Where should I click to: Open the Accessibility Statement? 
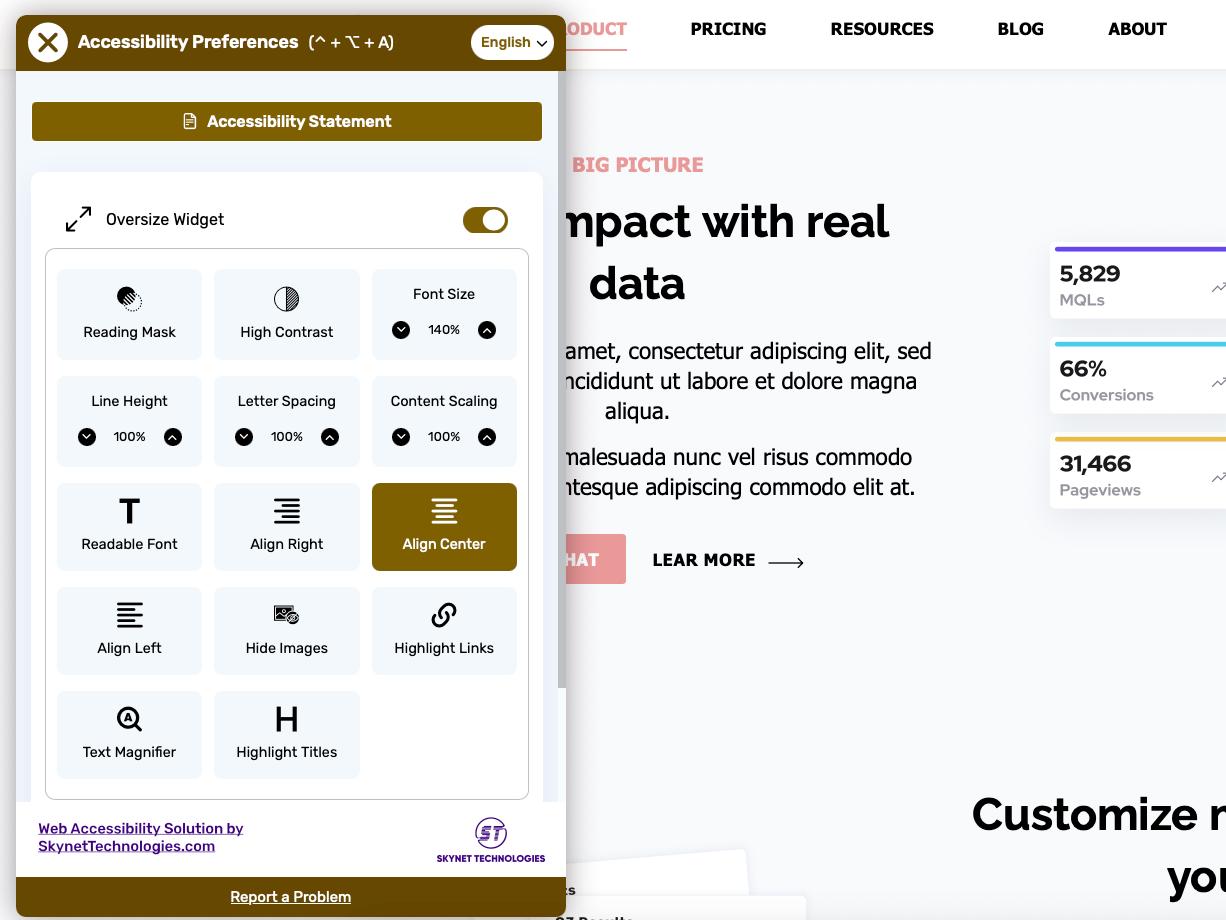click(x=287, y=122)
